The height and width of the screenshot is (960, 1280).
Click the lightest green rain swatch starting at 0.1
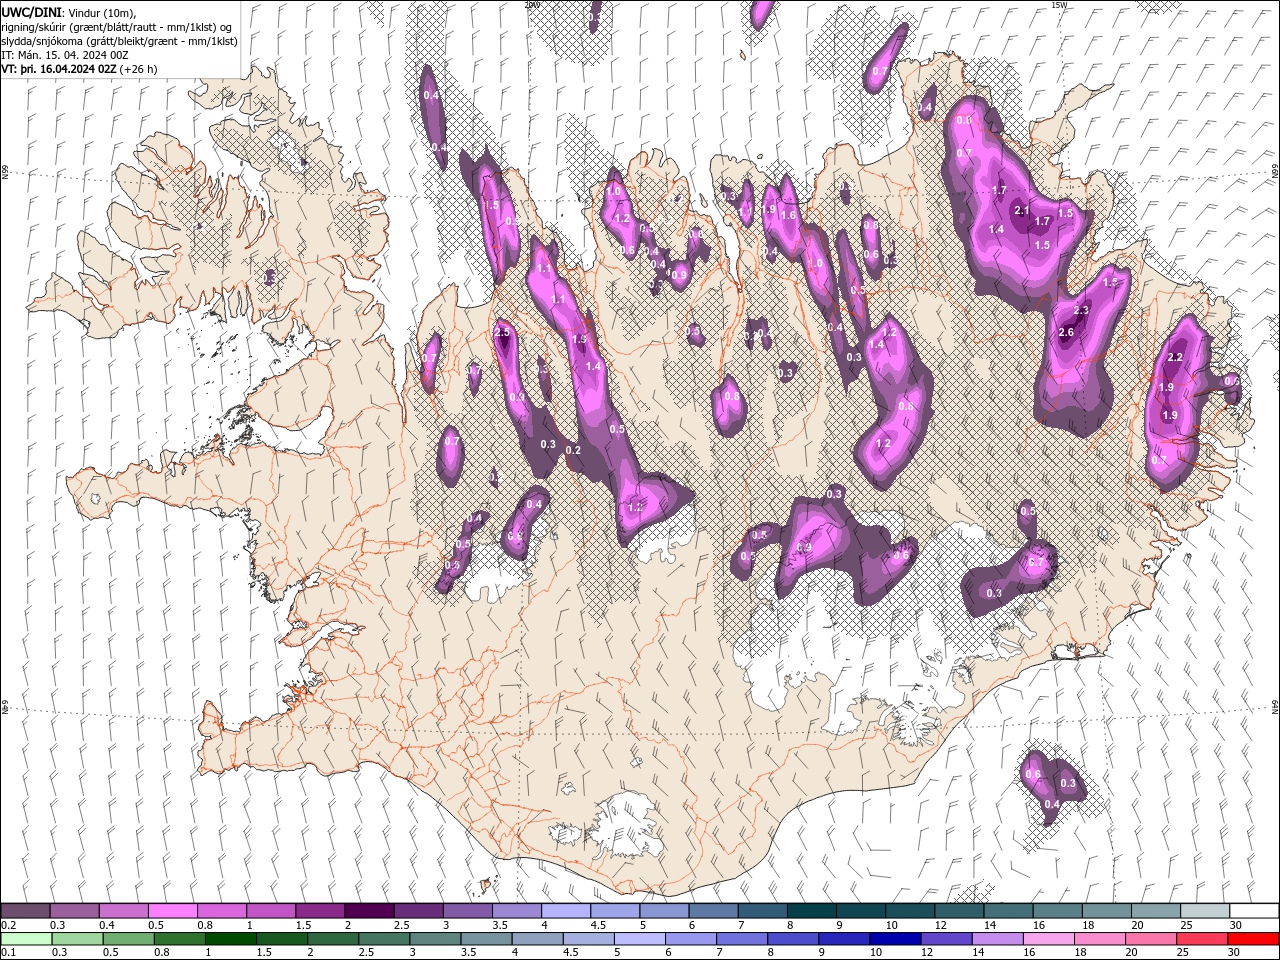click(26, 939)
